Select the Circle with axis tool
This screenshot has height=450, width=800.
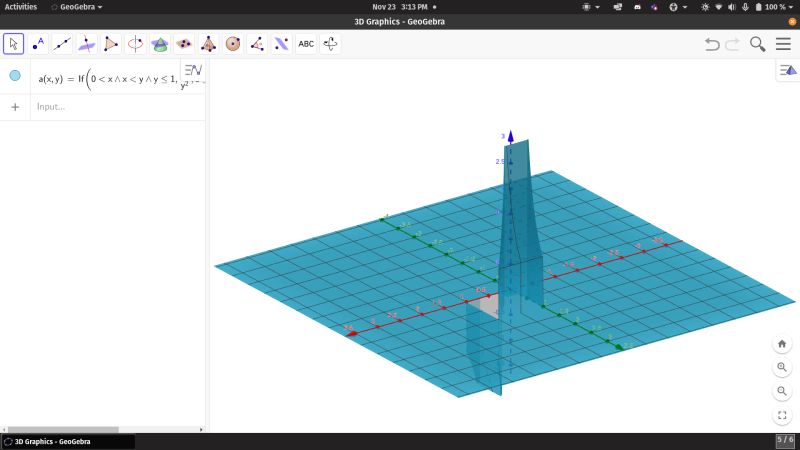pos(135,44)
